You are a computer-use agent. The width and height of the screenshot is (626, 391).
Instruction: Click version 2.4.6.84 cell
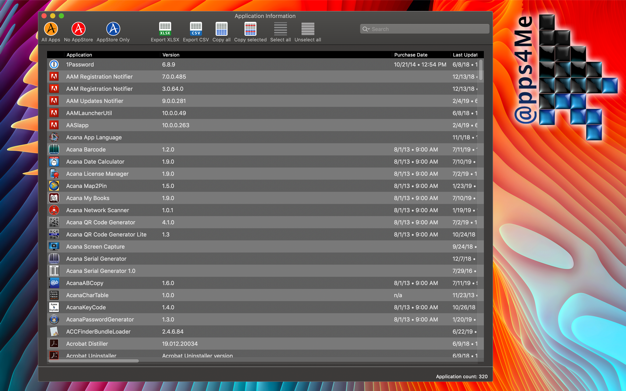174,331
